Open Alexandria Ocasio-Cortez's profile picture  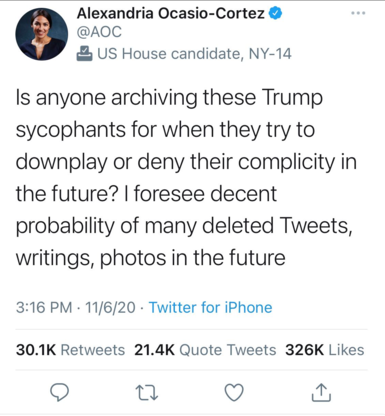click(x=41, y=34)
